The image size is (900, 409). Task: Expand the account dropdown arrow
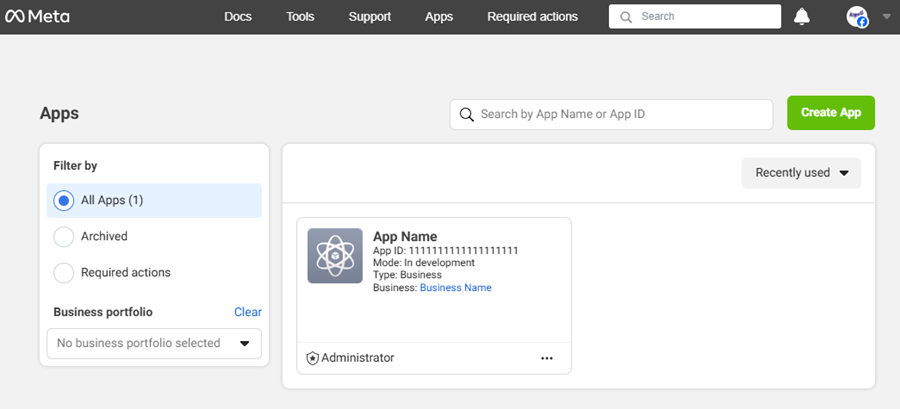tap(886, 17)
